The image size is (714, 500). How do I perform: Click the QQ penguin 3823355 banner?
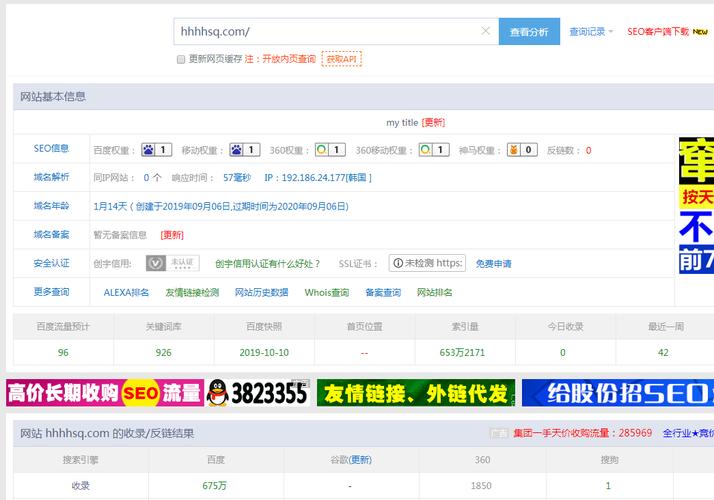click(x=258, y=393)
